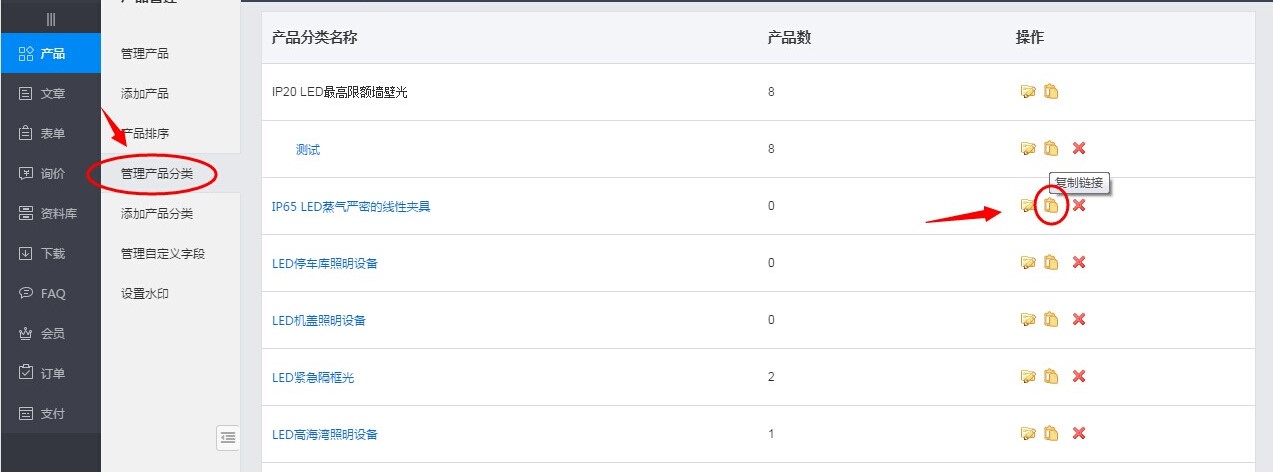
Task: Copy link for 测试 subcategory
Action: pyautogui.click(x=1050, y=149)
